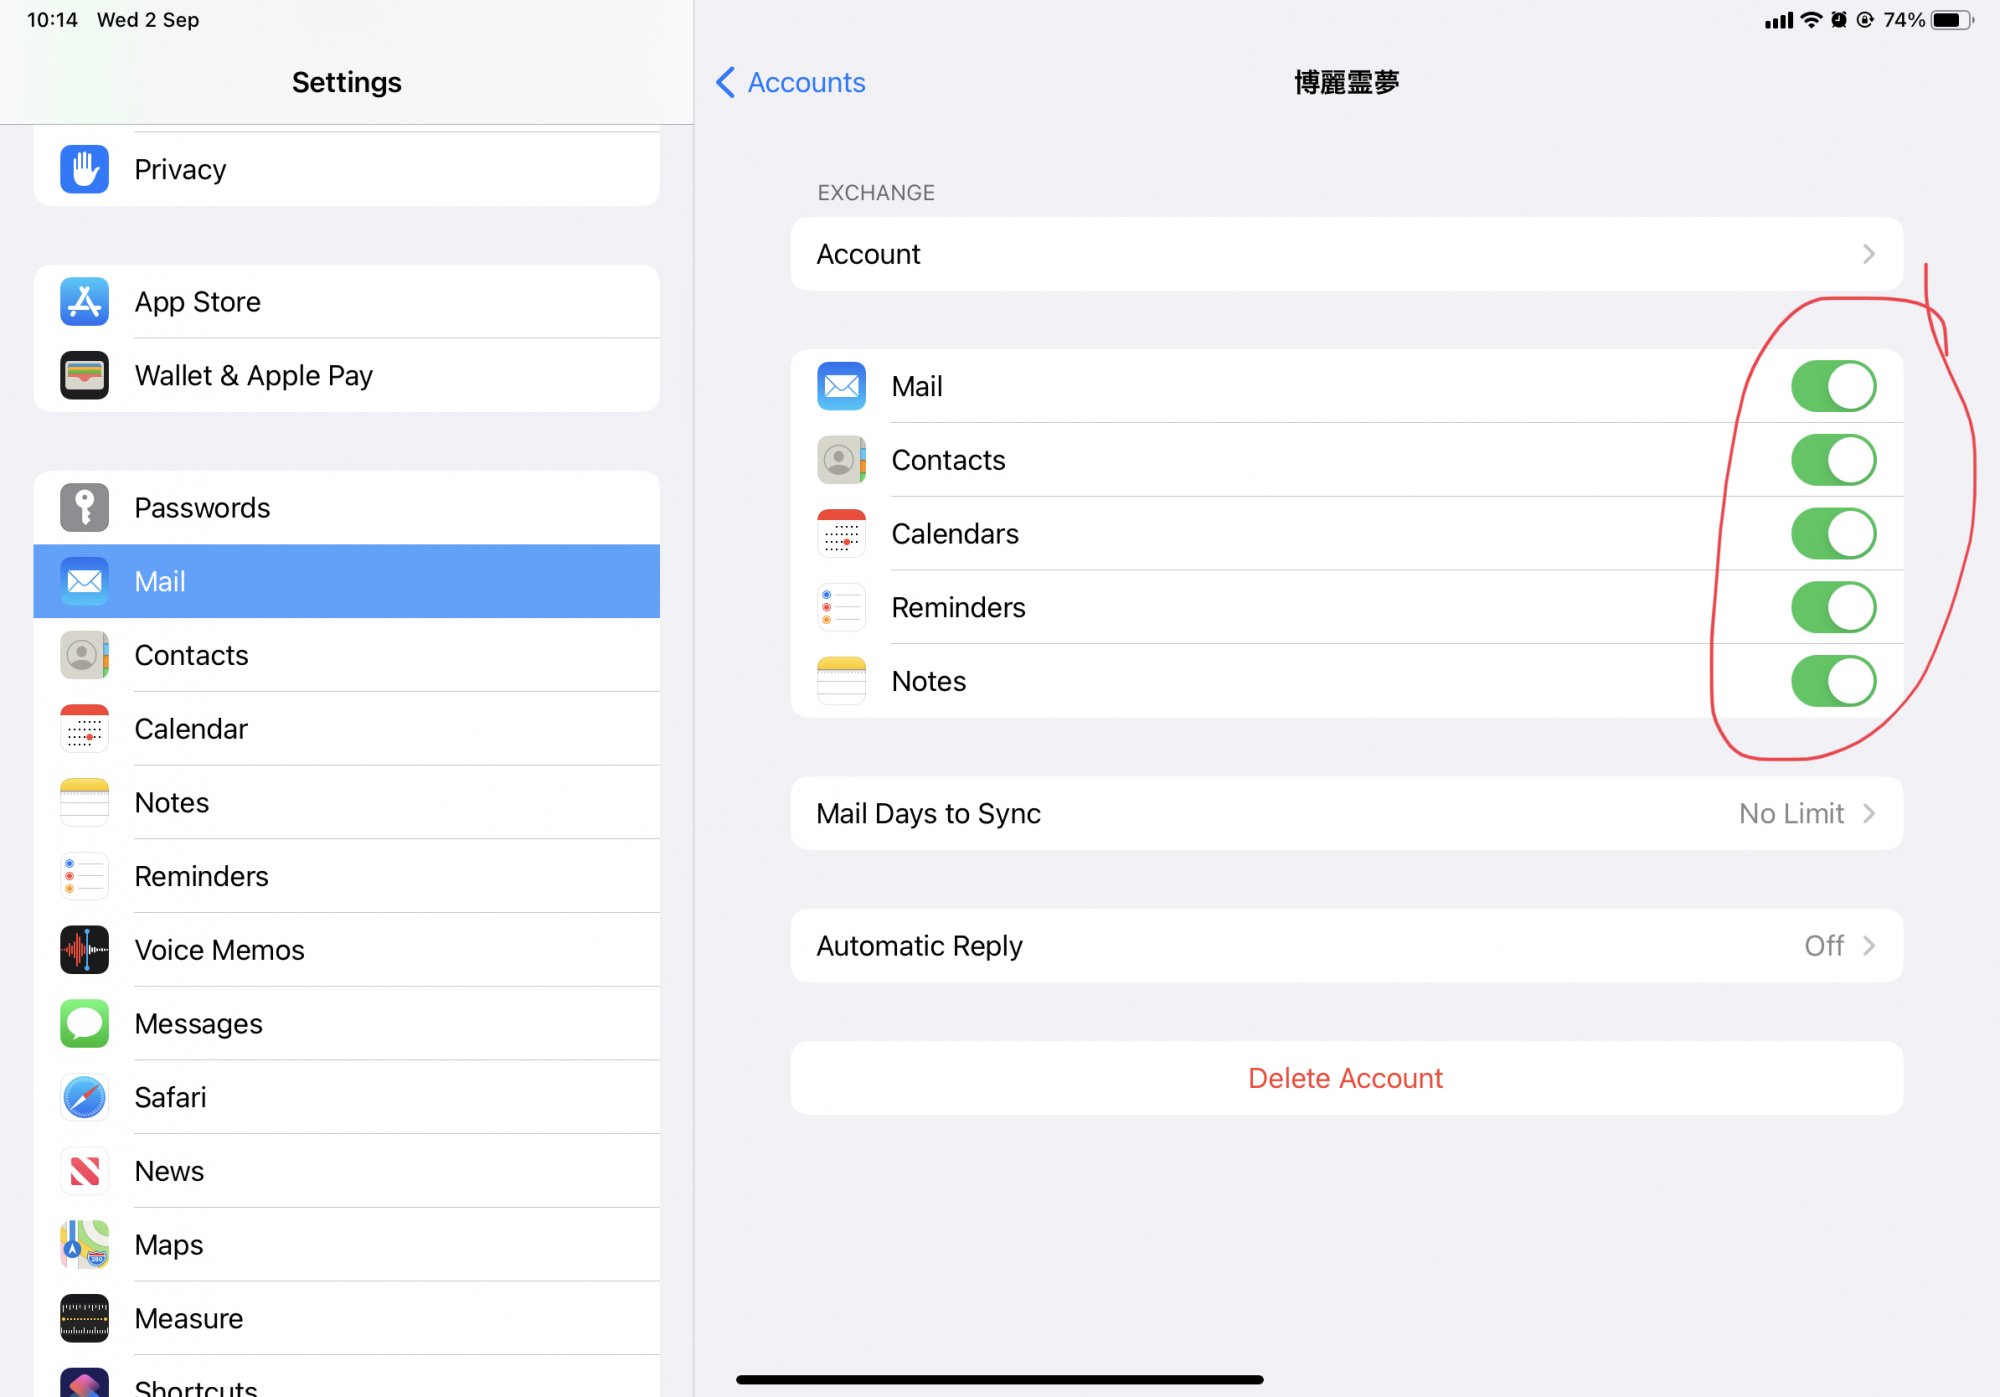Tap the Messages bubble icon
Viewport: 2000px width, 1397px height.
click(x=84, y=1023)
